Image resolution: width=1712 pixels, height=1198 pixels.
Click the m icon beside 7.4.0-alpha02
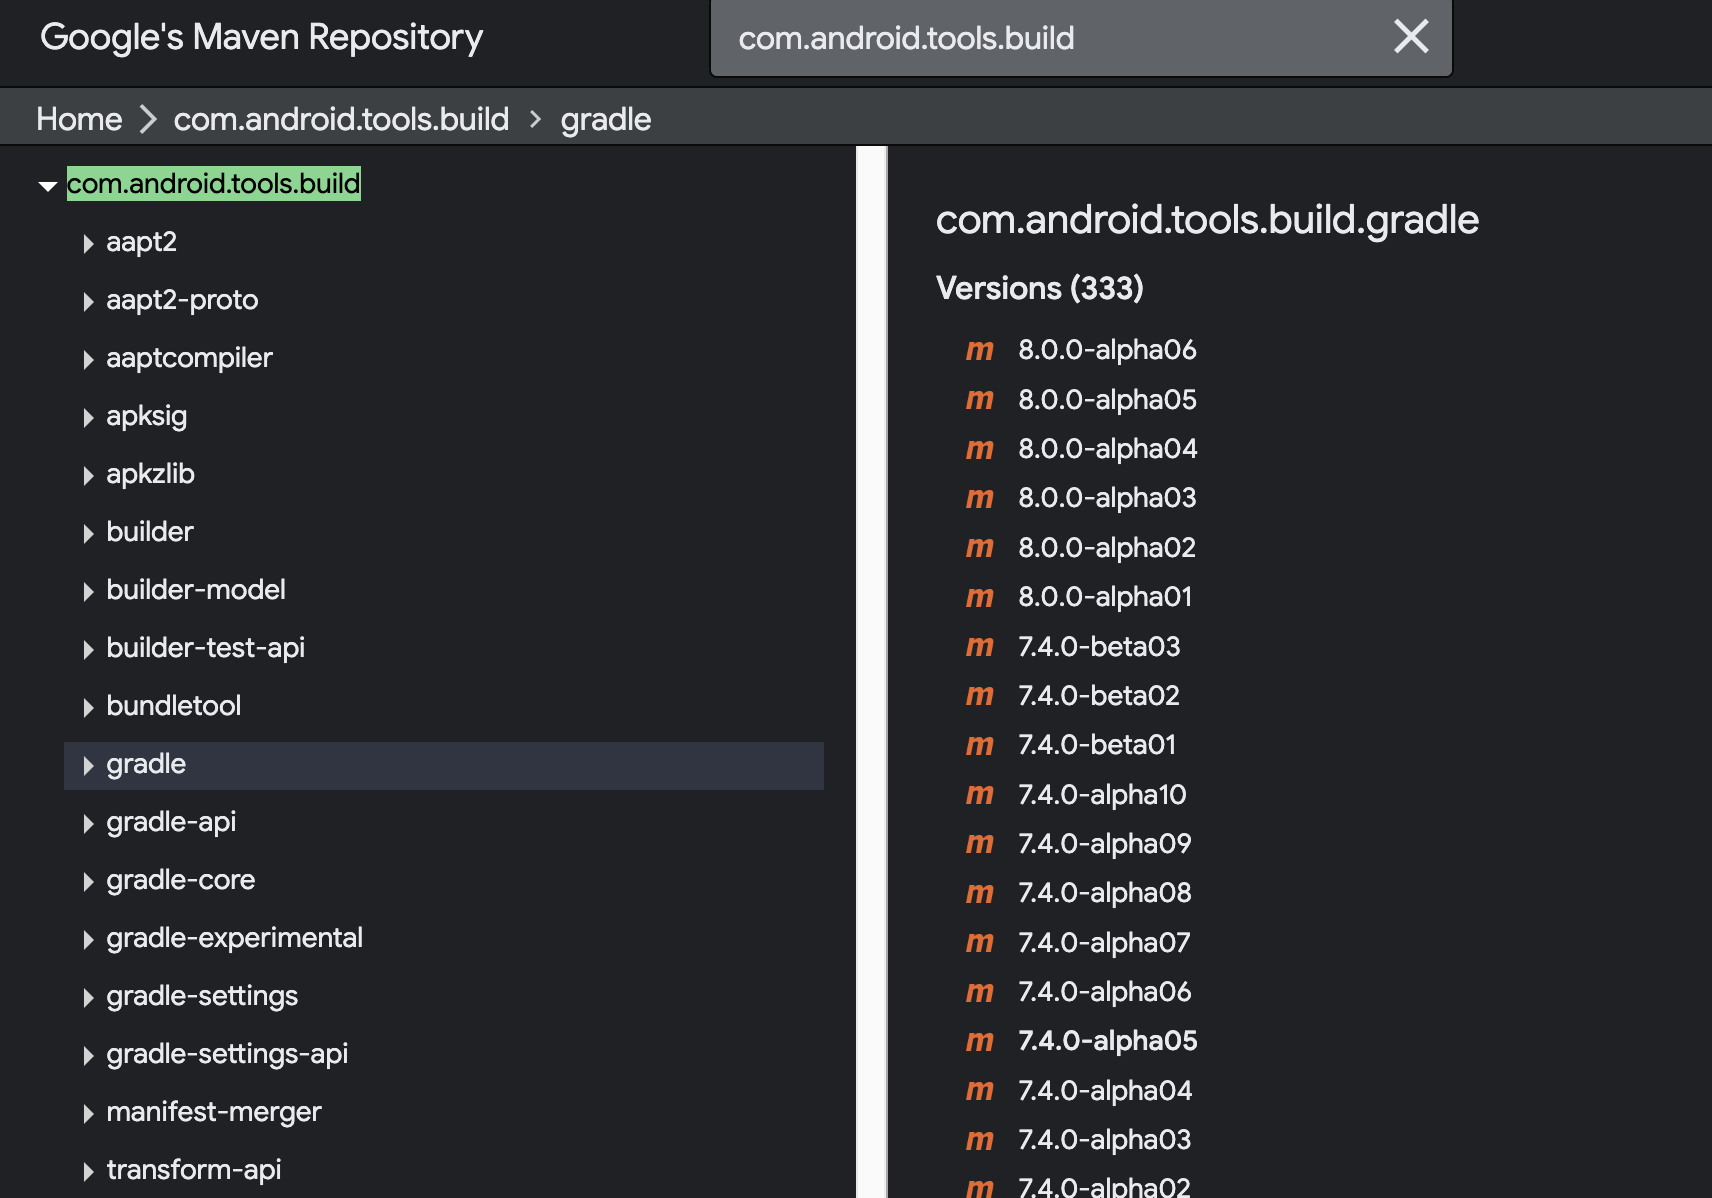(980, 1187)
